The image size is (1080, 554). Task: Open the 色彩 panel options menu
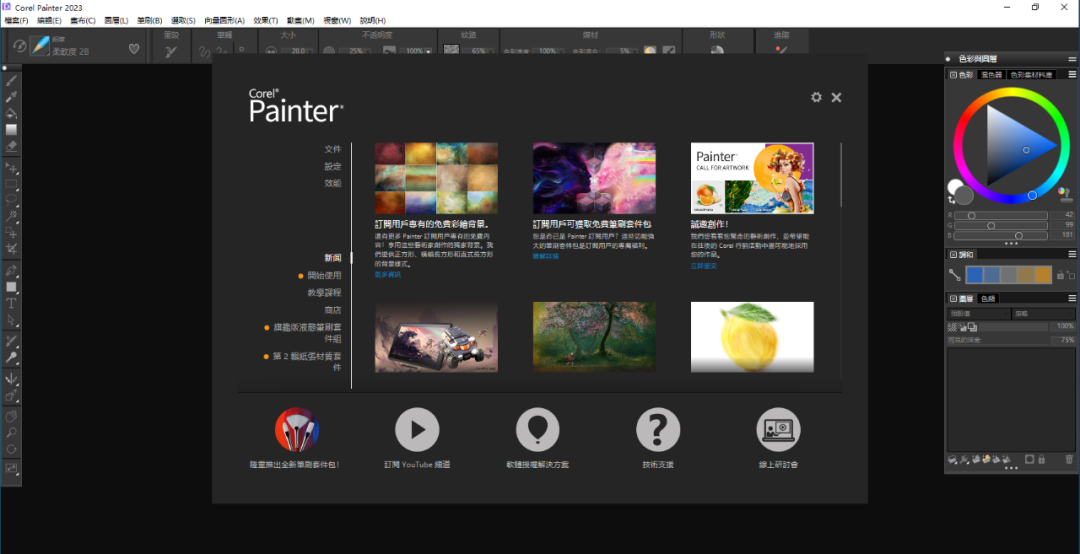1072,74
